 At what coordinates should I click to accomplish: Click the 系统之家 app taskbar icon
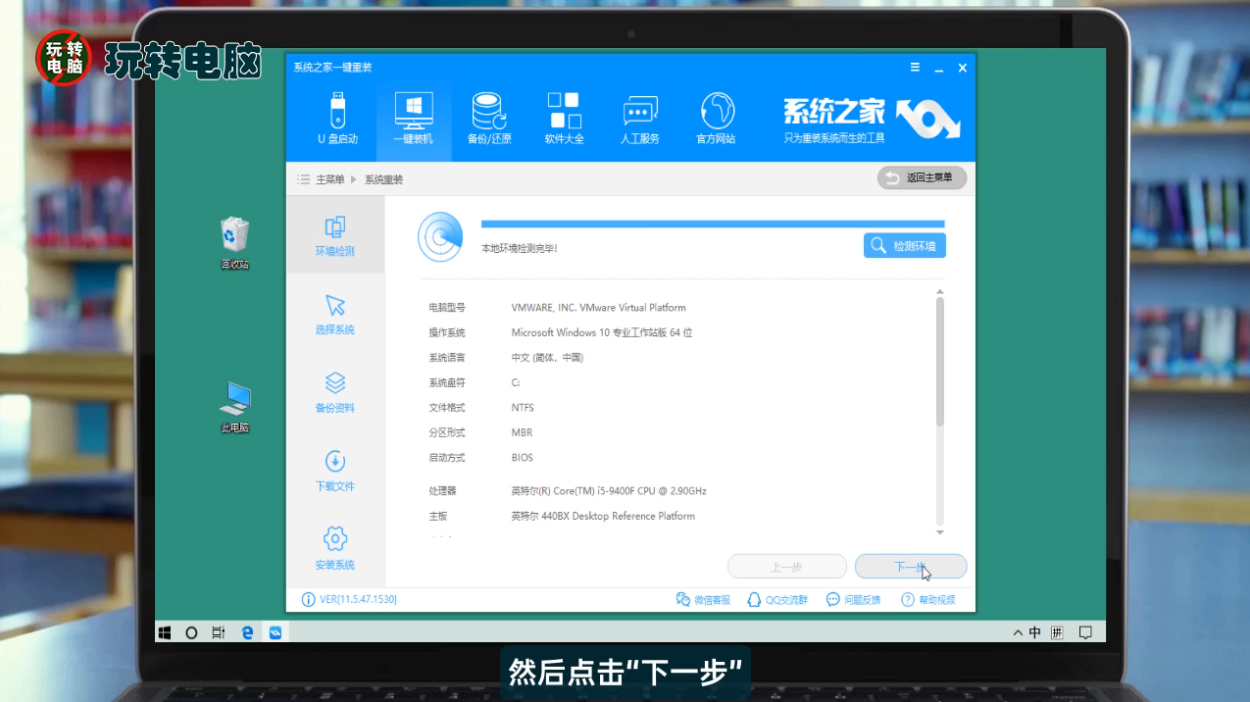[275, 633]
